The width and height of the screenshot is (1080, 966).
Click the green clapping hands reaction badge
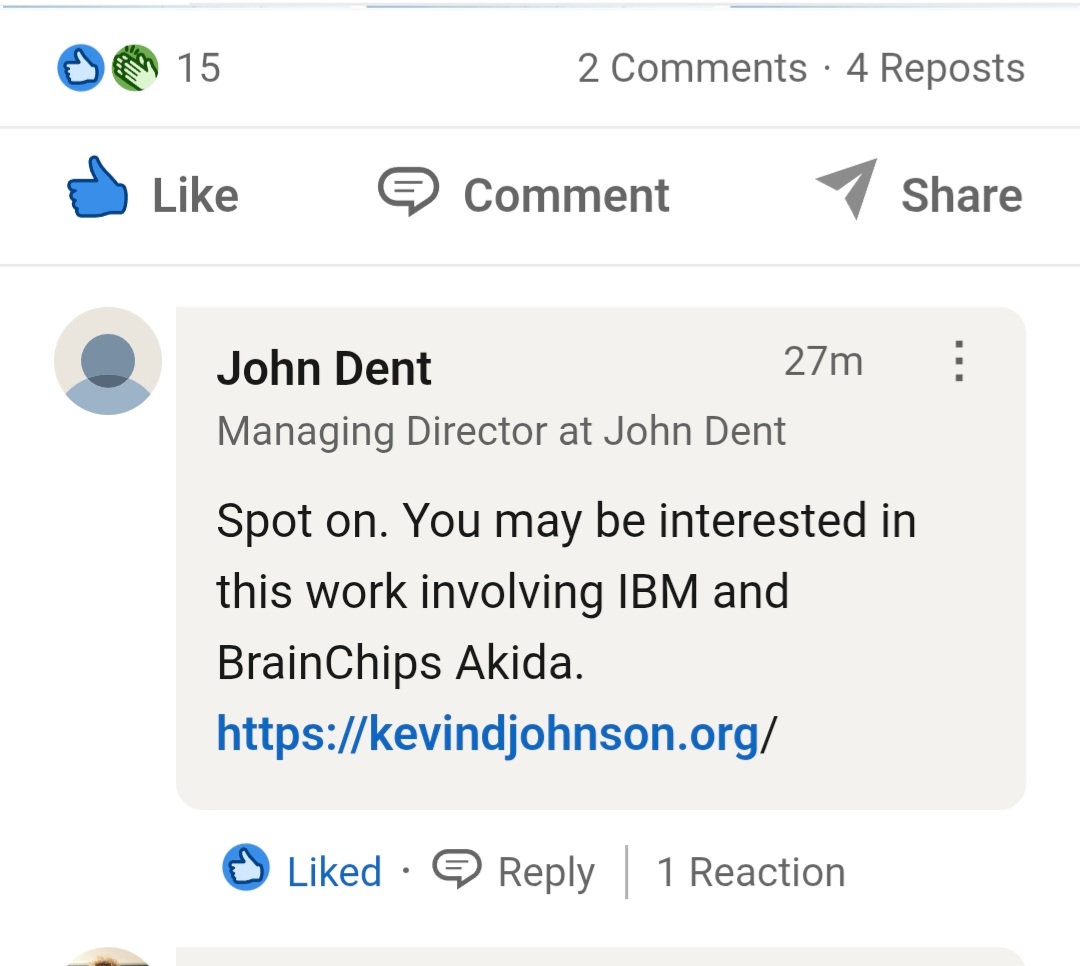(137, 67)
